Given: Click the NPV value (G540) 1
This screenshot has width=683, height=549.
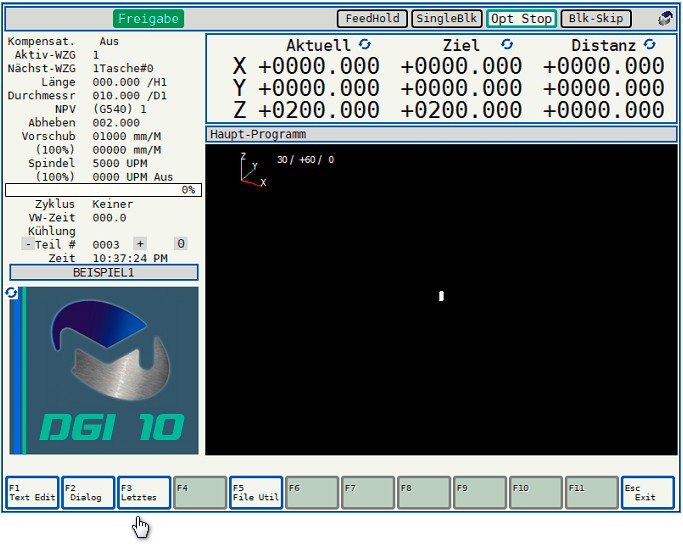Looking at the screenshot, I should click(x=119, y=109).
